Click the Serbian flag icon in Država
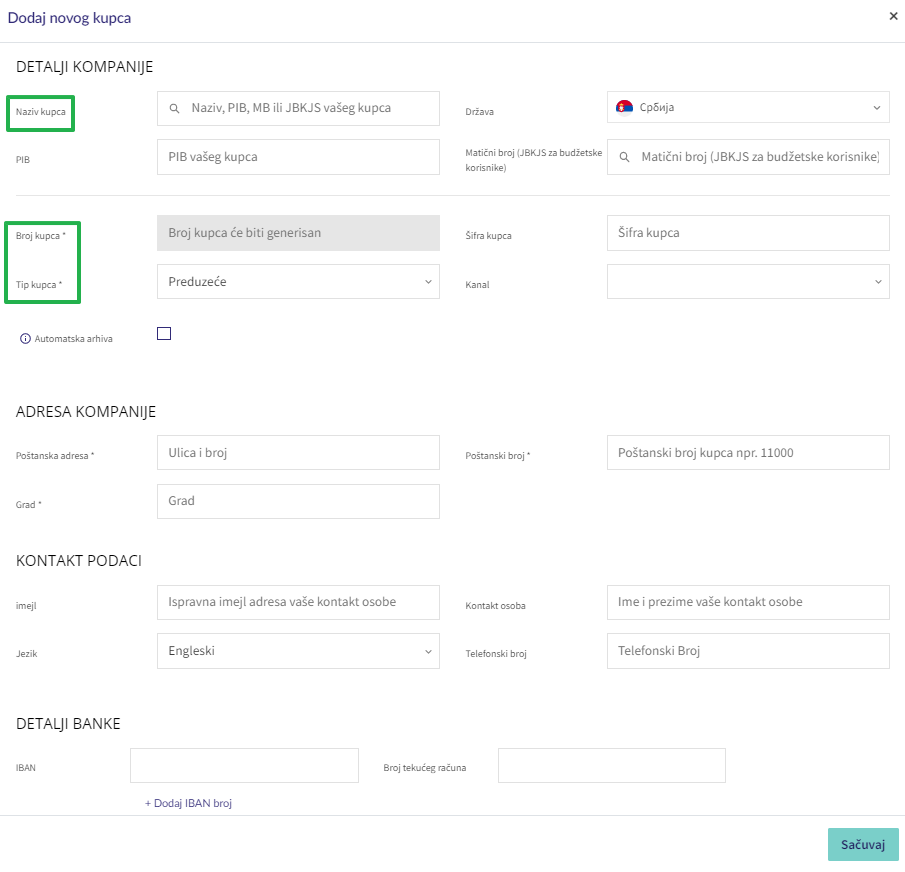 624,107
